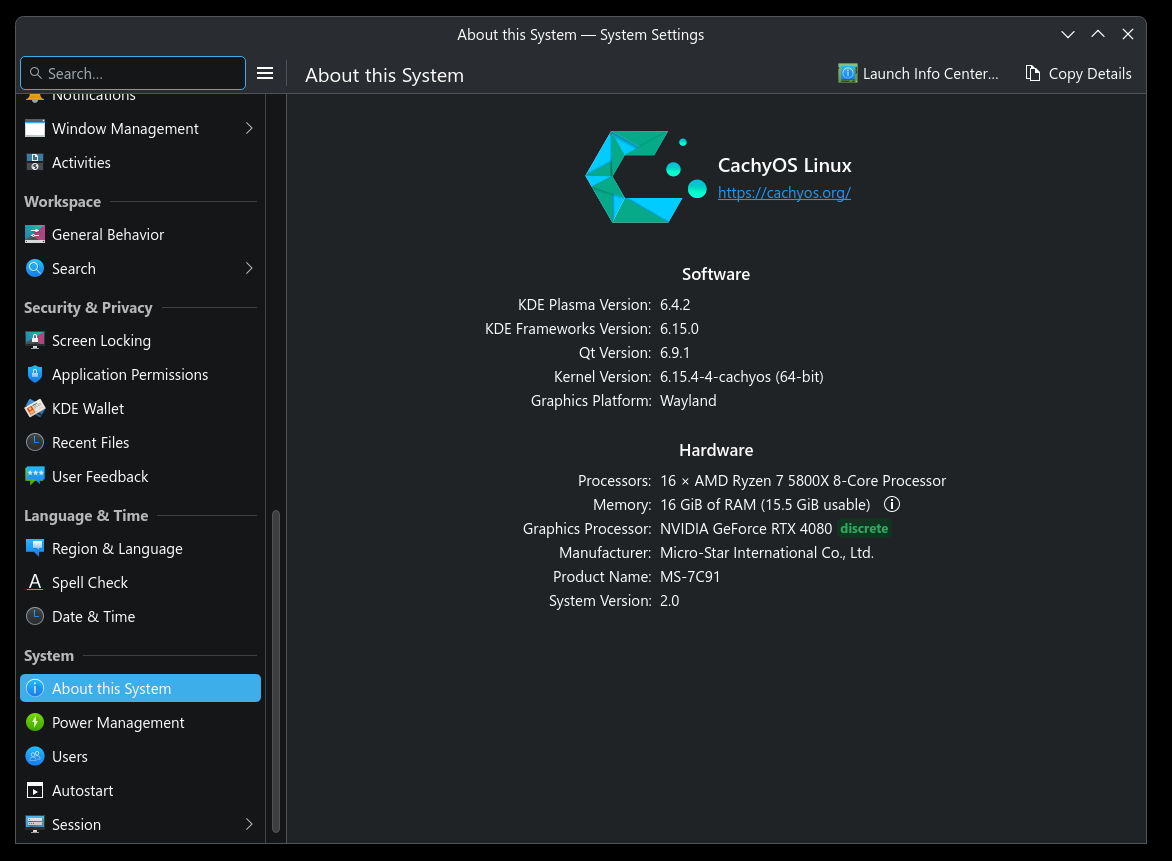Click kernel version '6.15.4-4-cachyos (64-bit)'

tap(741, 377)
